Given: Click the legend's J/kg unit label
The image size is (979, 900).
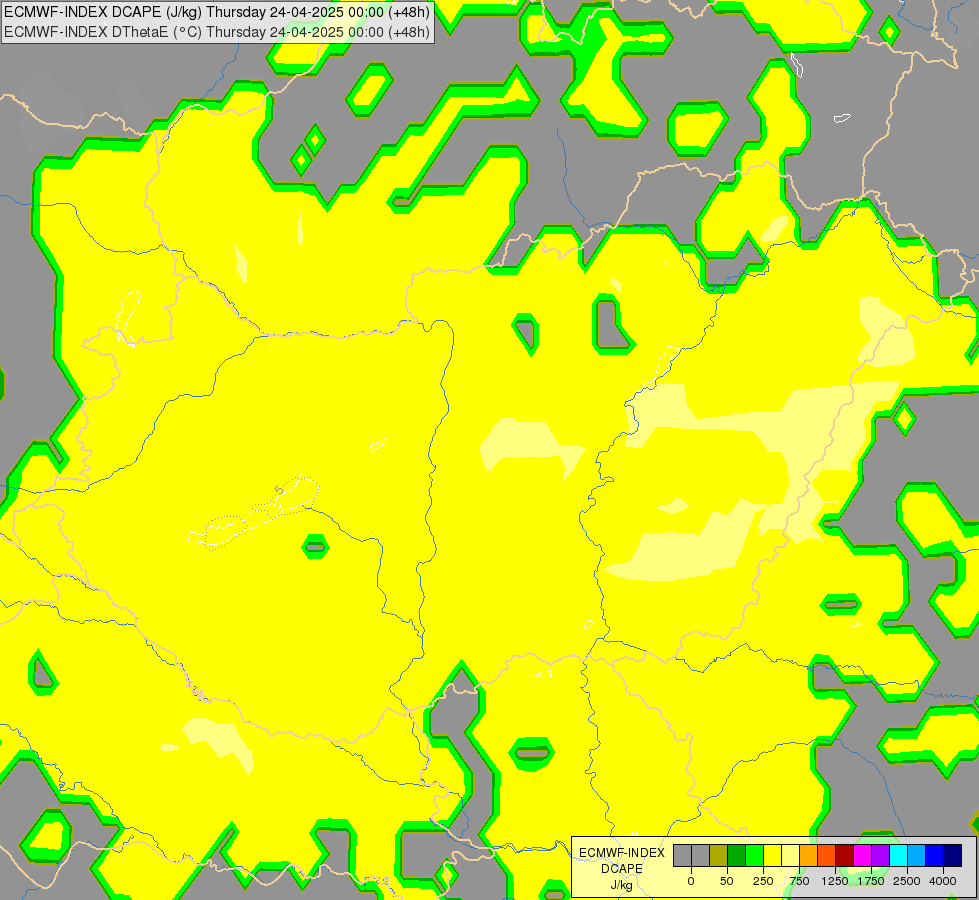Looking at the screenshot, I should point(622,886).
